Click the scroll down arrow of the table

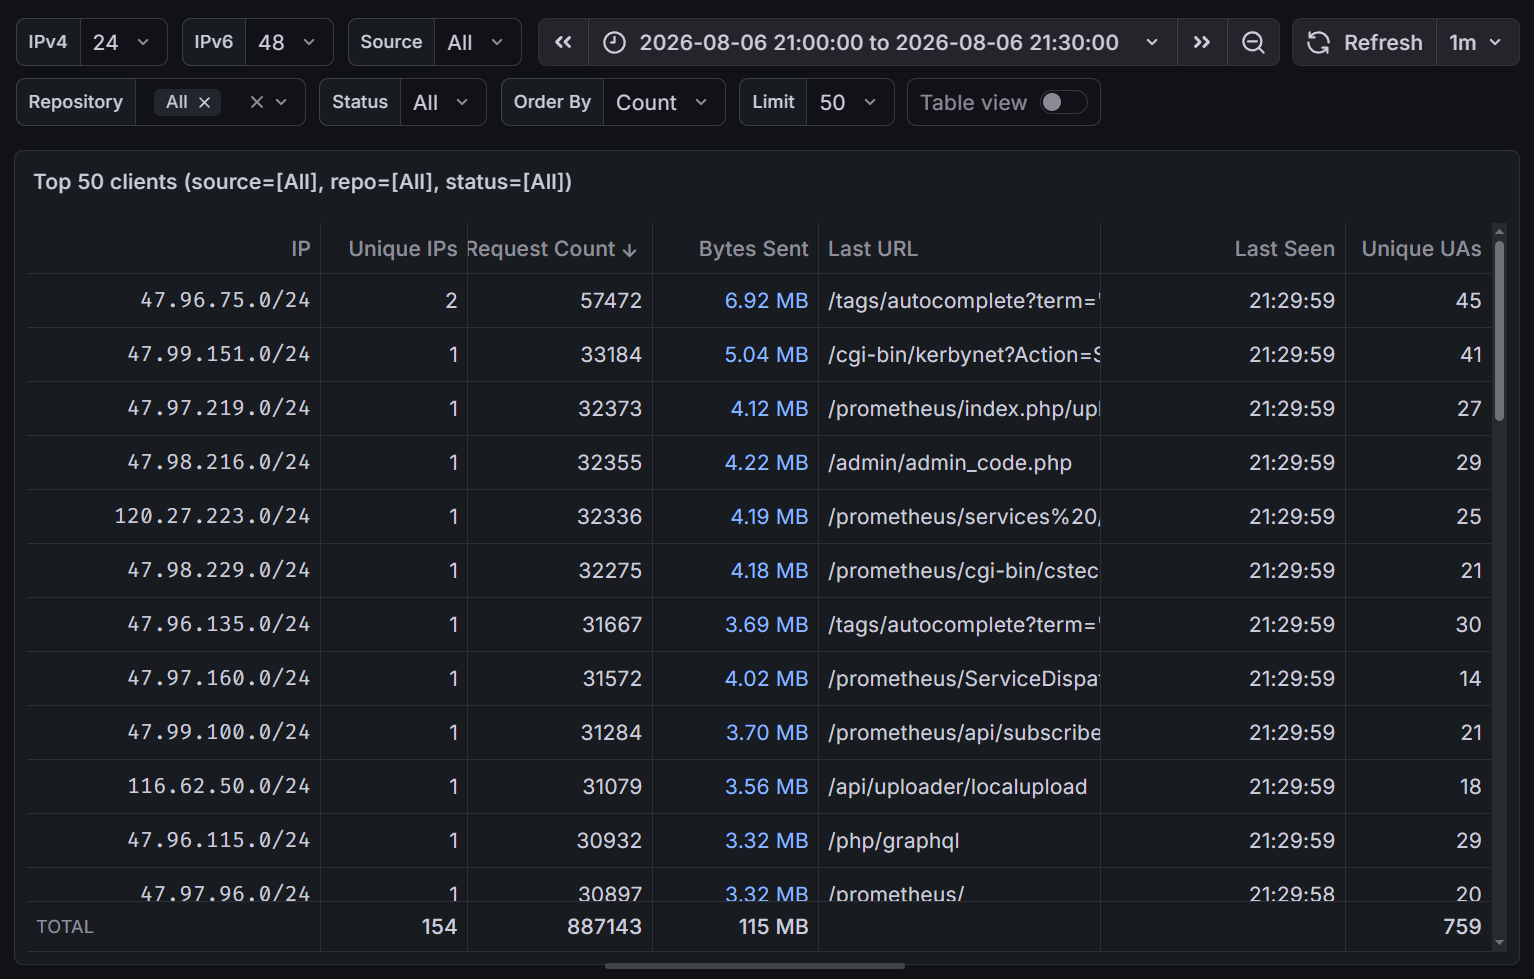point(1498,942)
